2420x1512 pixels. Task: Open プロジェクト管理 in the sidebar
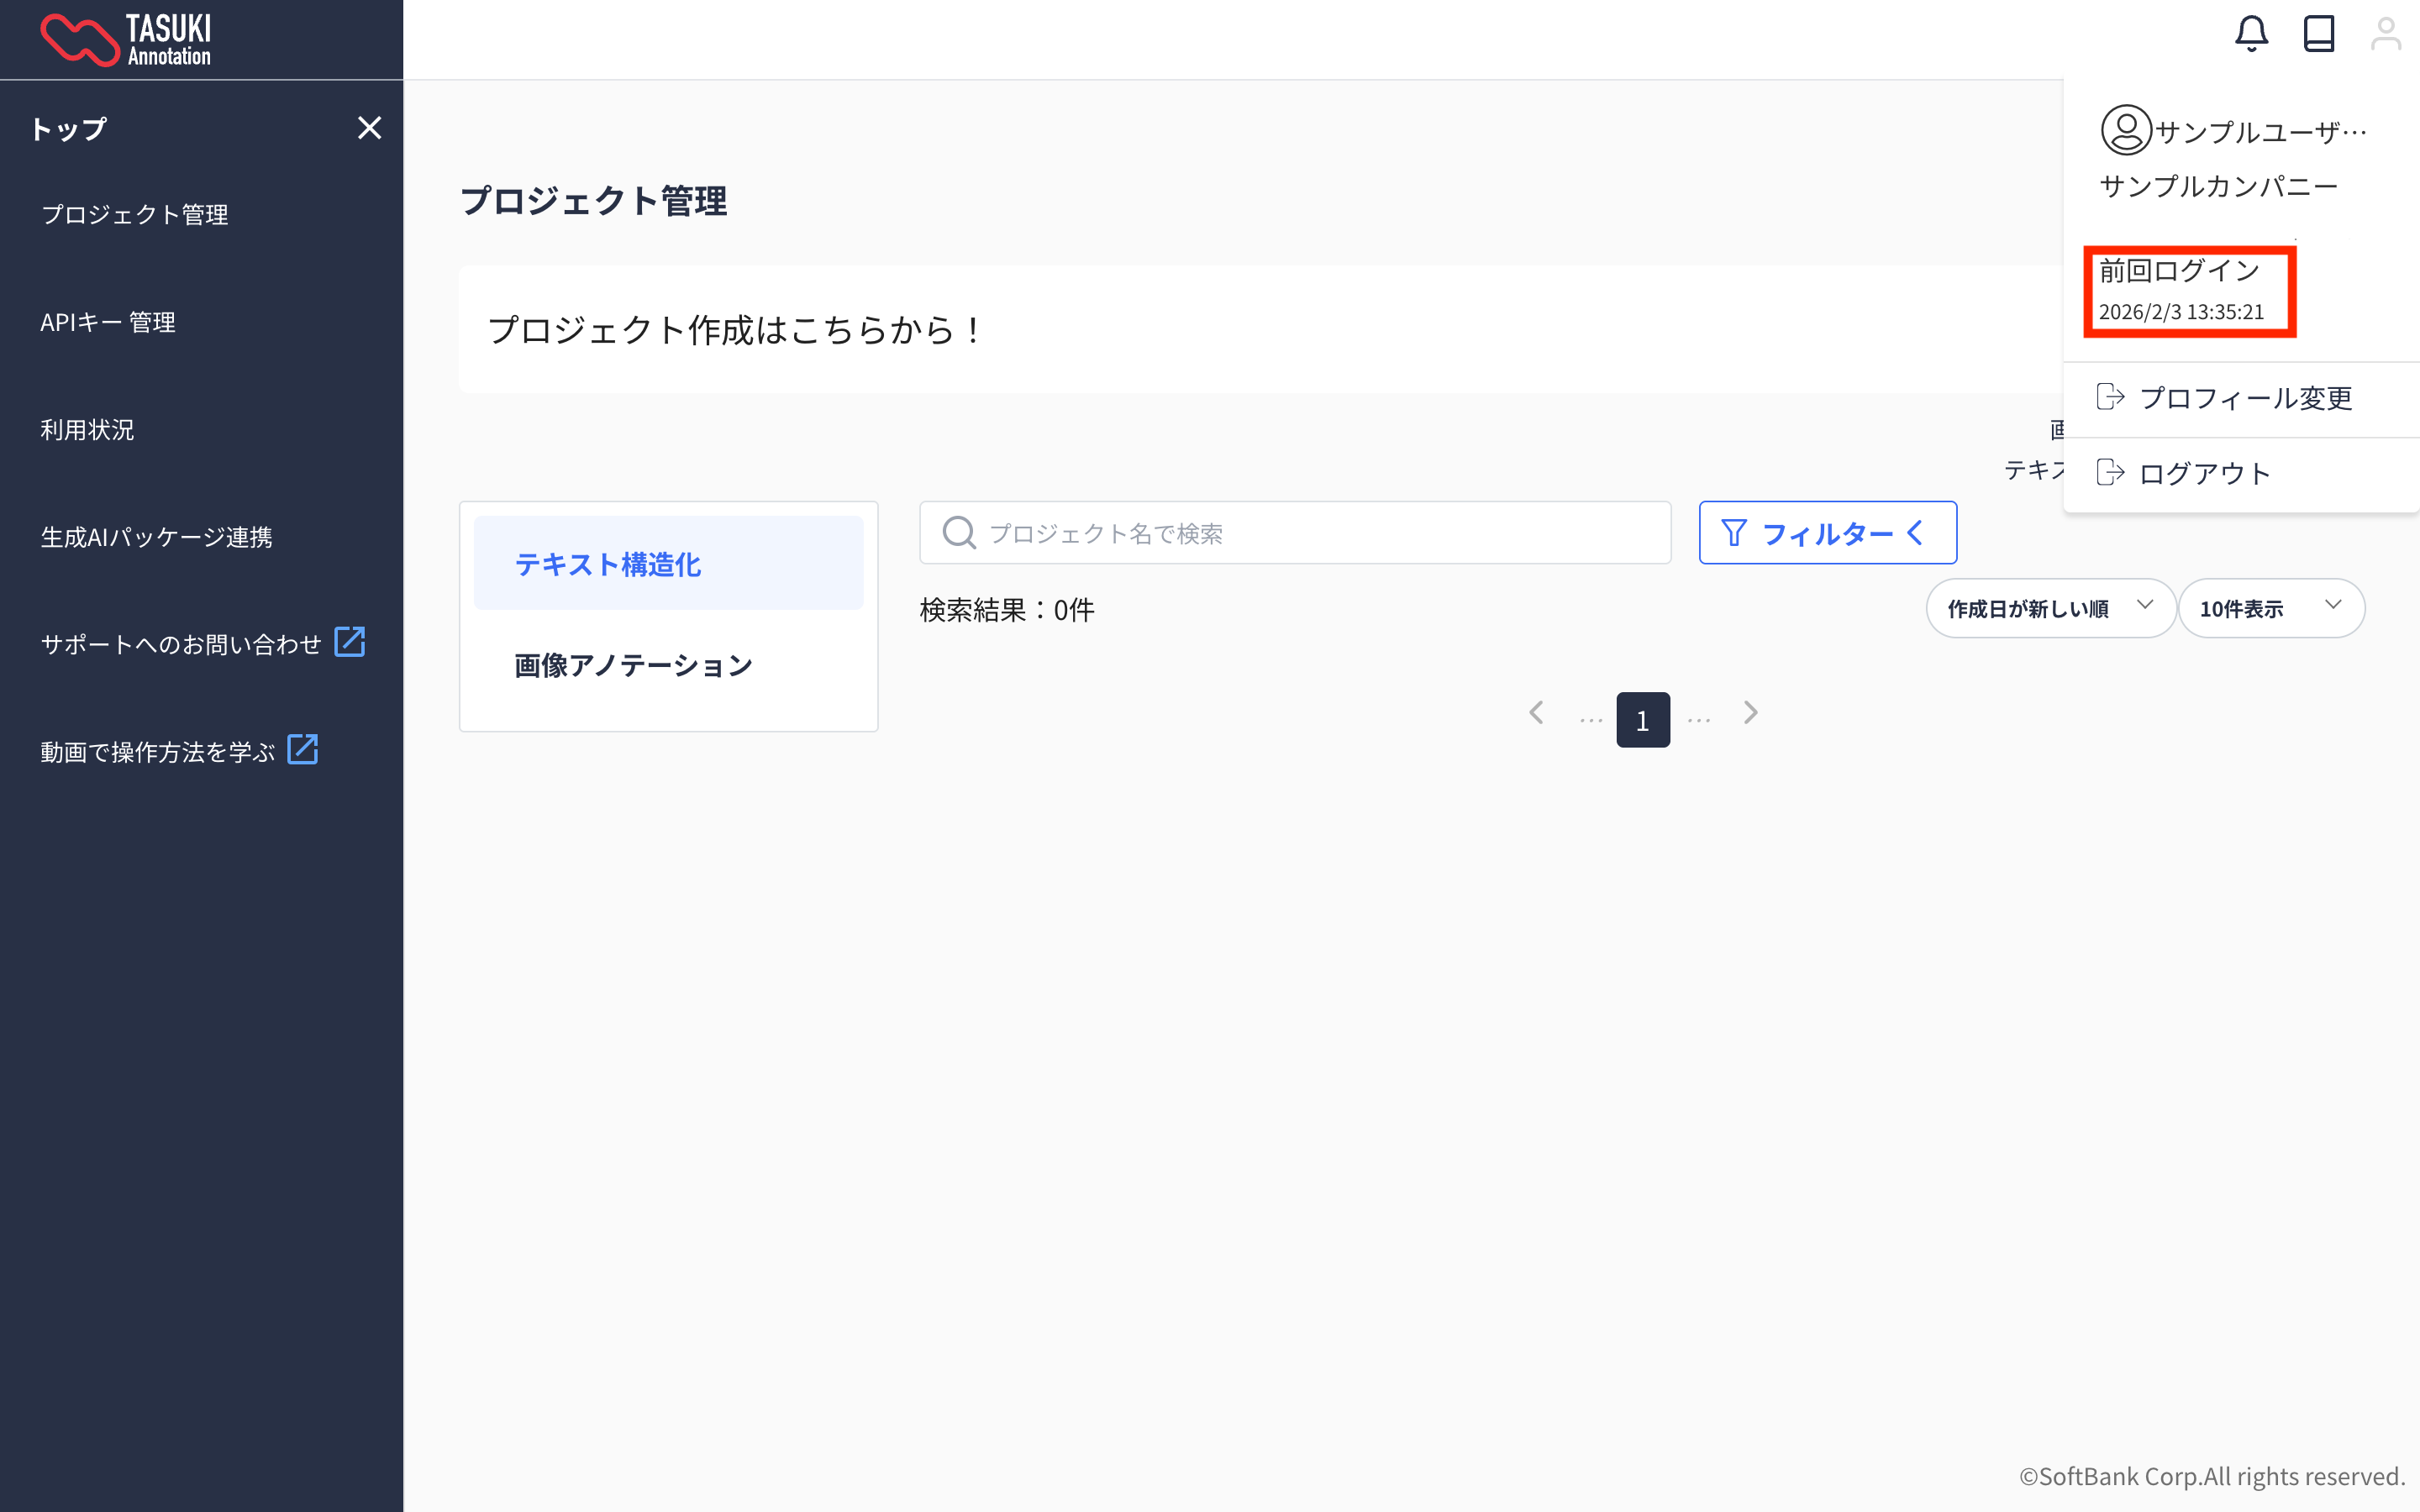[135, 214]
